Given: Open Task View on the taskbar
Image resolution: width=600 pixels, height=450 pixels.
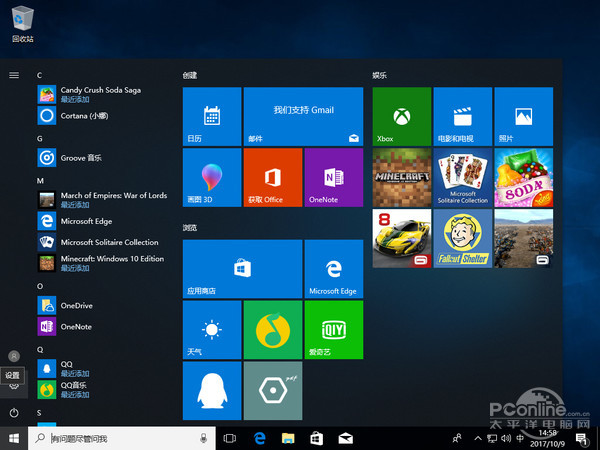Looking at the screenshot, I should tap(230, 439).
